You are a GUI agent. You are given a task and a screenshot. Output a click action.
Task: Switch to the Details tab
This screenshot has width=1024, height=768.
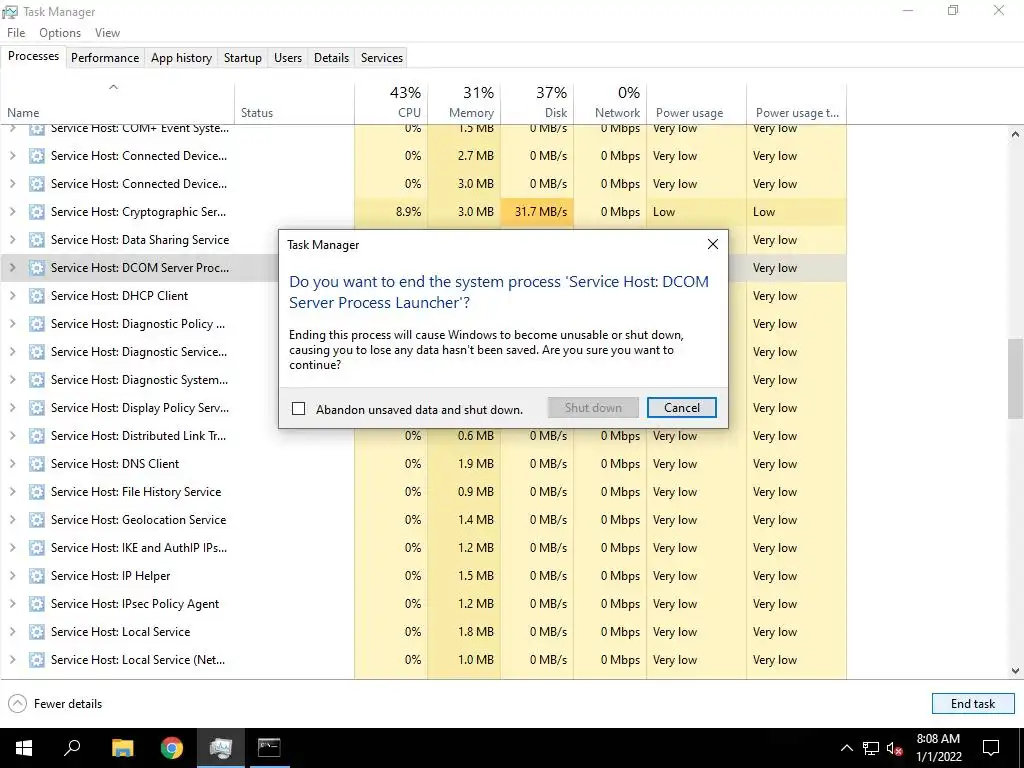point(331,57)
